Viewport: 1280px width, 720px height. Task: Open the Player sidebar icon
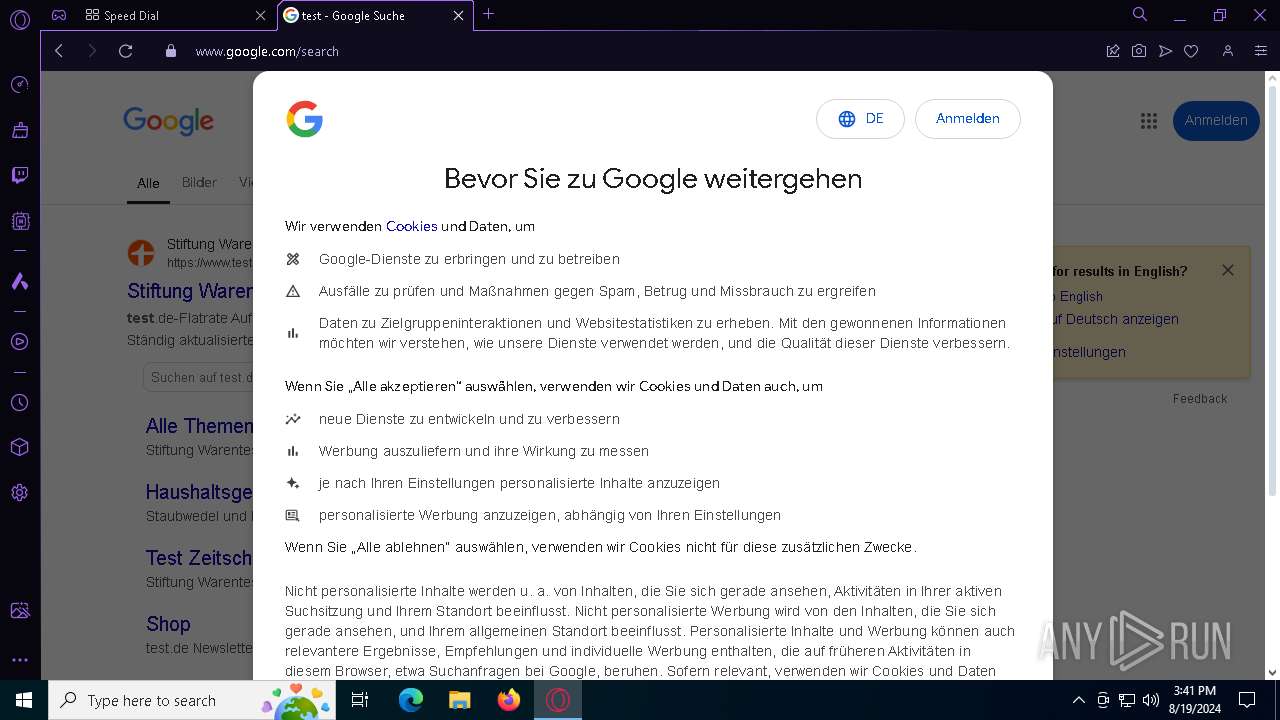tap(19, 341)
